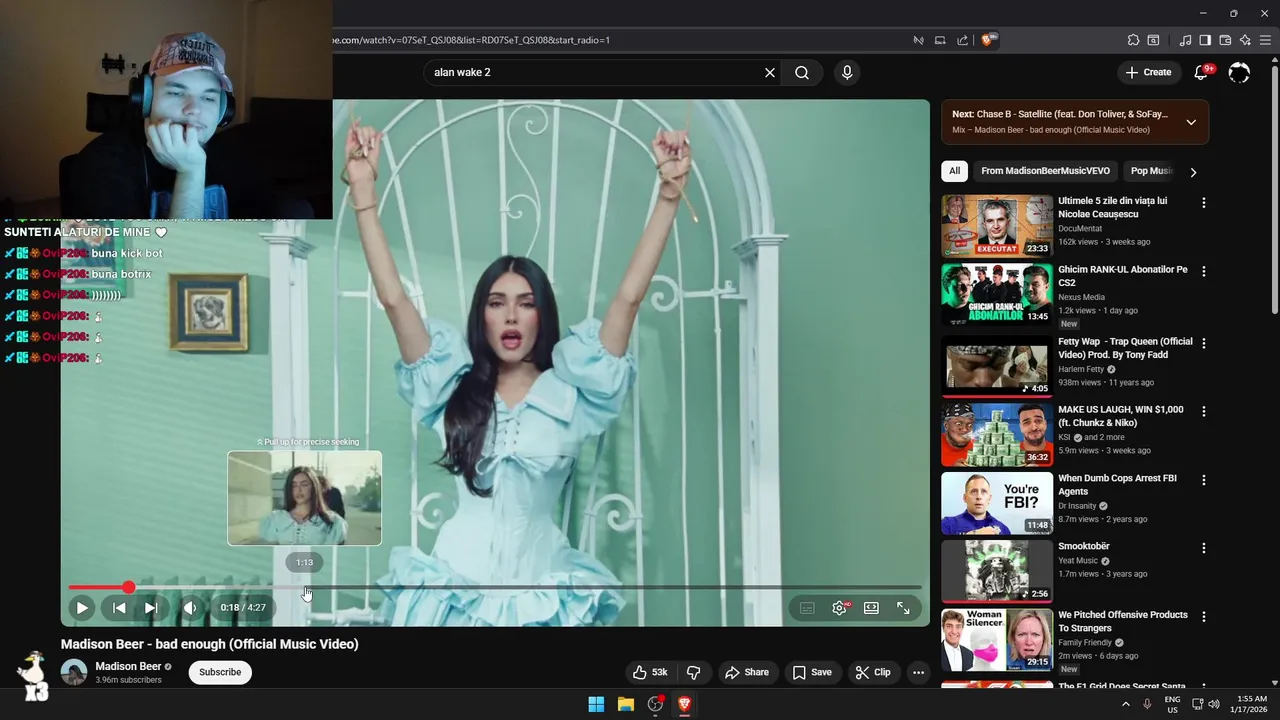This screenshot has height=720, width=1280.
Task: Share the video
Action: tap(747, 672)
